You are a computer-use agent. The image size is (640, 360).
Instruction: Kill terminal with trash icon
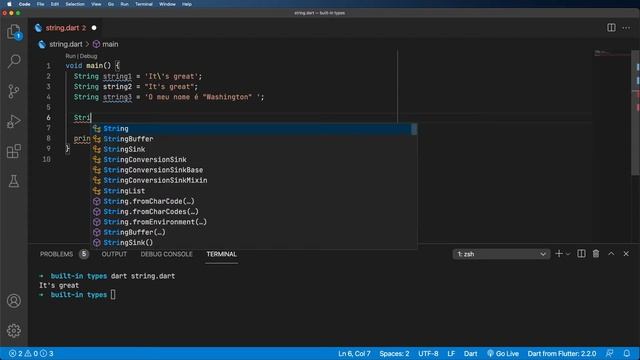coord(596,254)
